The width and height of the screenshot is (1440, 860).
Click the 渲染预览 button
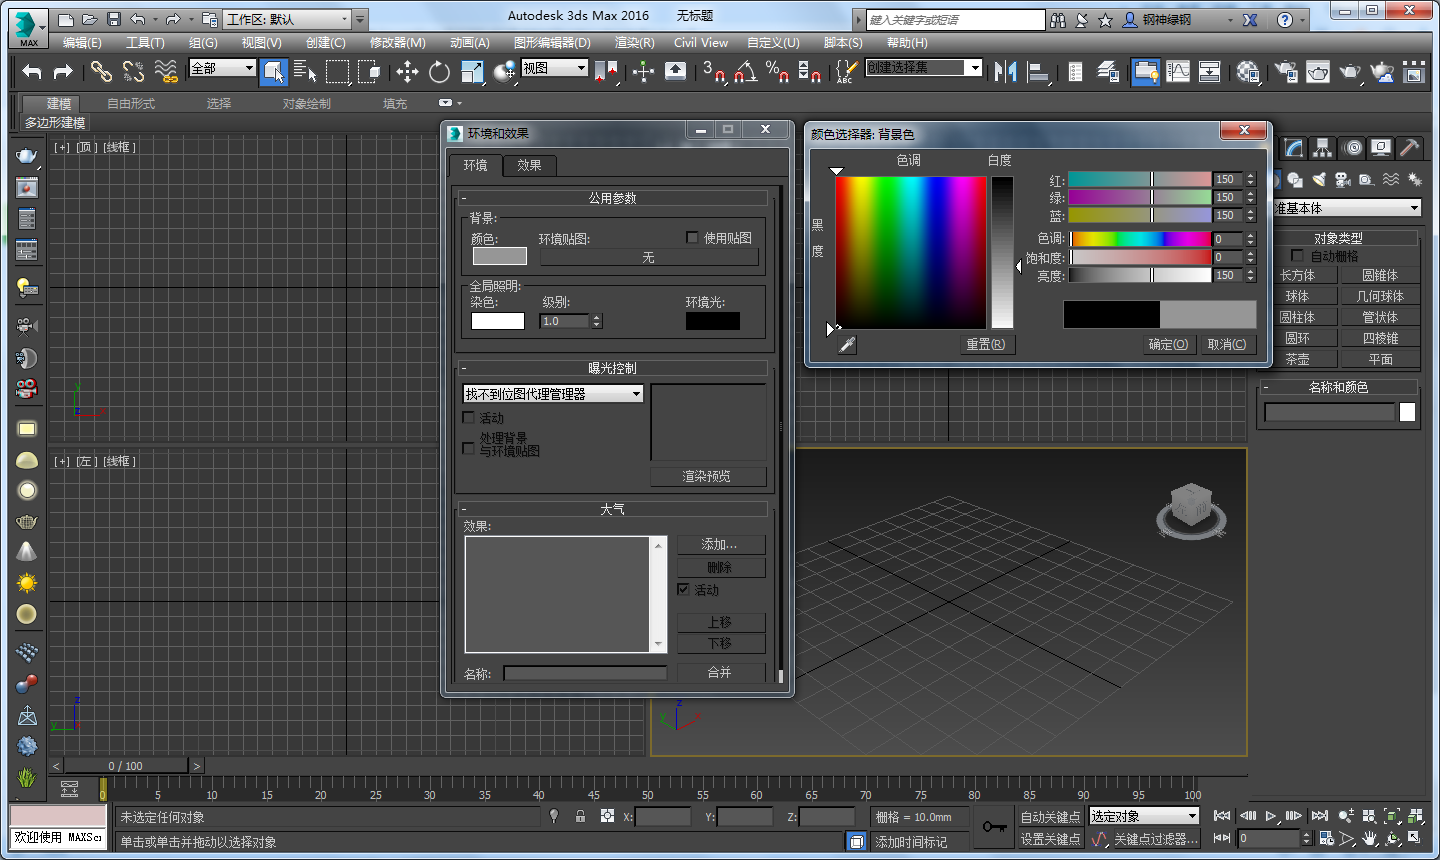(x=707, y=476)
